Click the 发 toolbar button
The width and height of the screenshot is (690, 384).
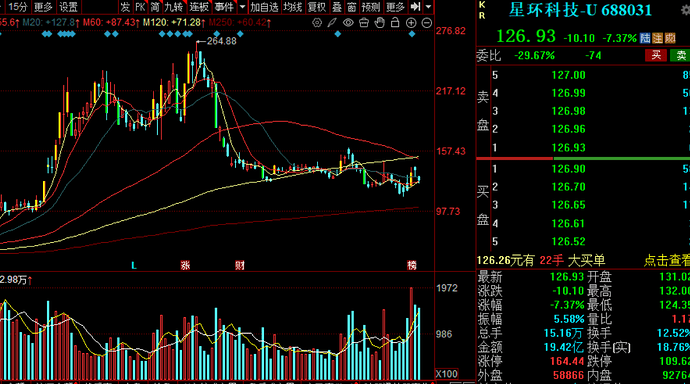(125, 7)
